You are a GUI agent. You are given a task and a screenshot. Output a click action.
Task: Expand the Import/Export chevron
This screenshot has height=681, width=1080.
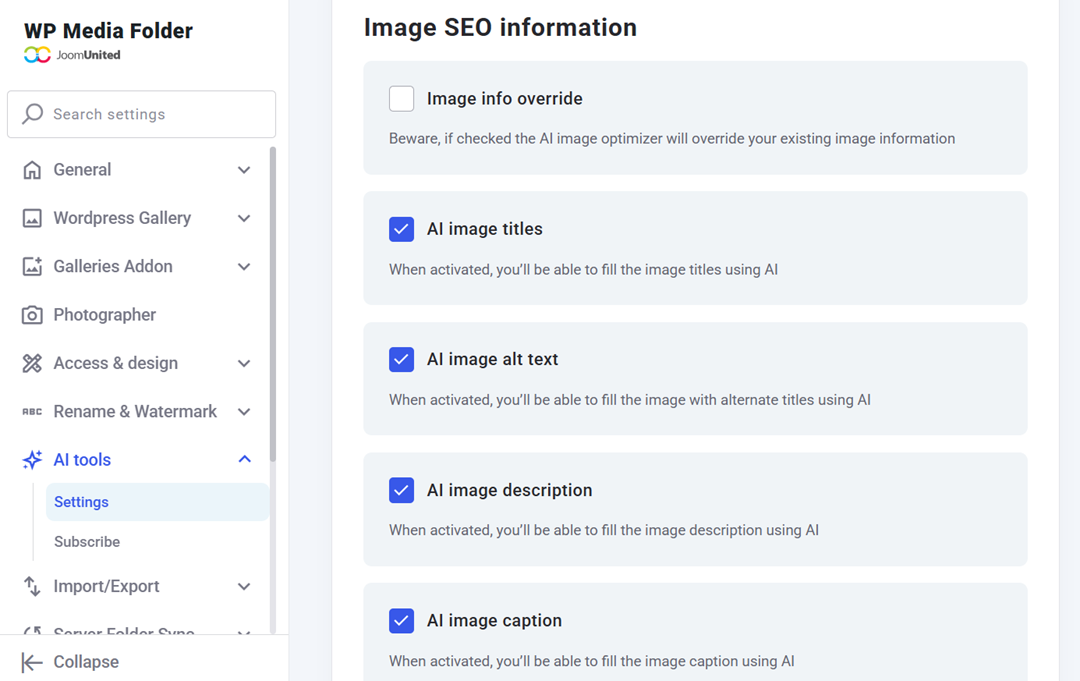[244, 587]
